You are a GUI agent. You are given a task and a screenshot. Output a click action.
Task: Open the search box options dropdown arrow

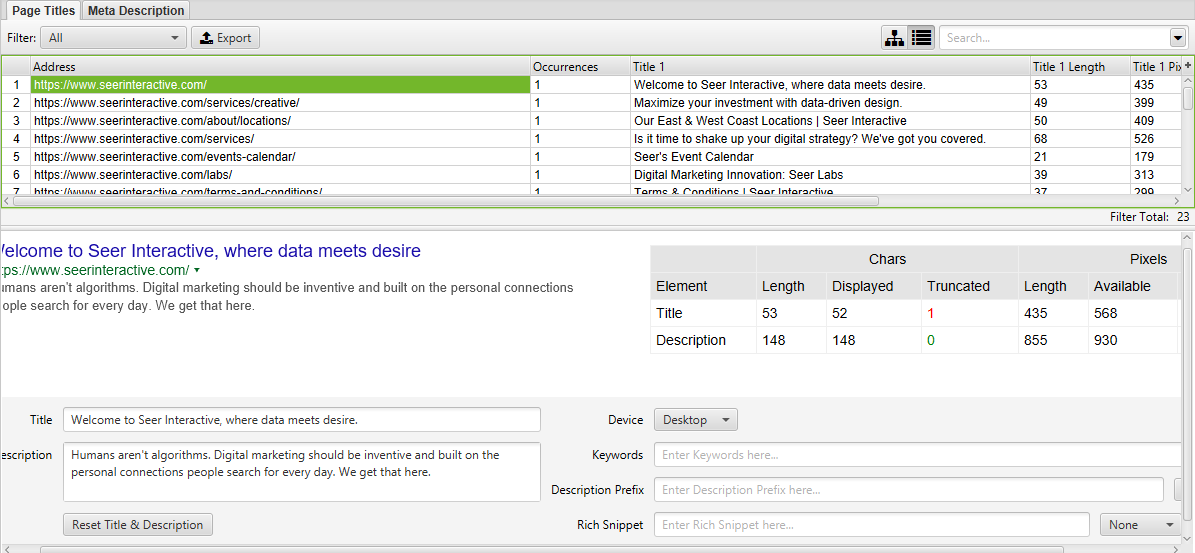coord(1177,38)
